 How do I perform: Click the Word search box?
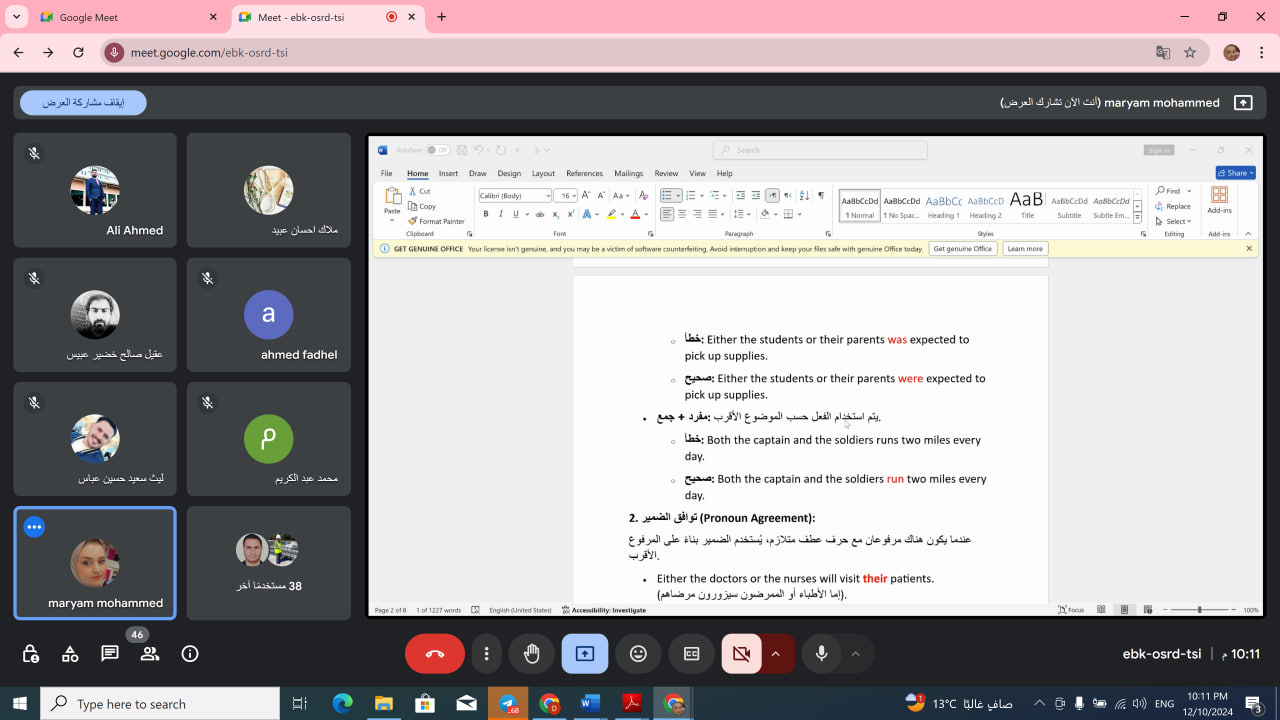coord(820,150)
